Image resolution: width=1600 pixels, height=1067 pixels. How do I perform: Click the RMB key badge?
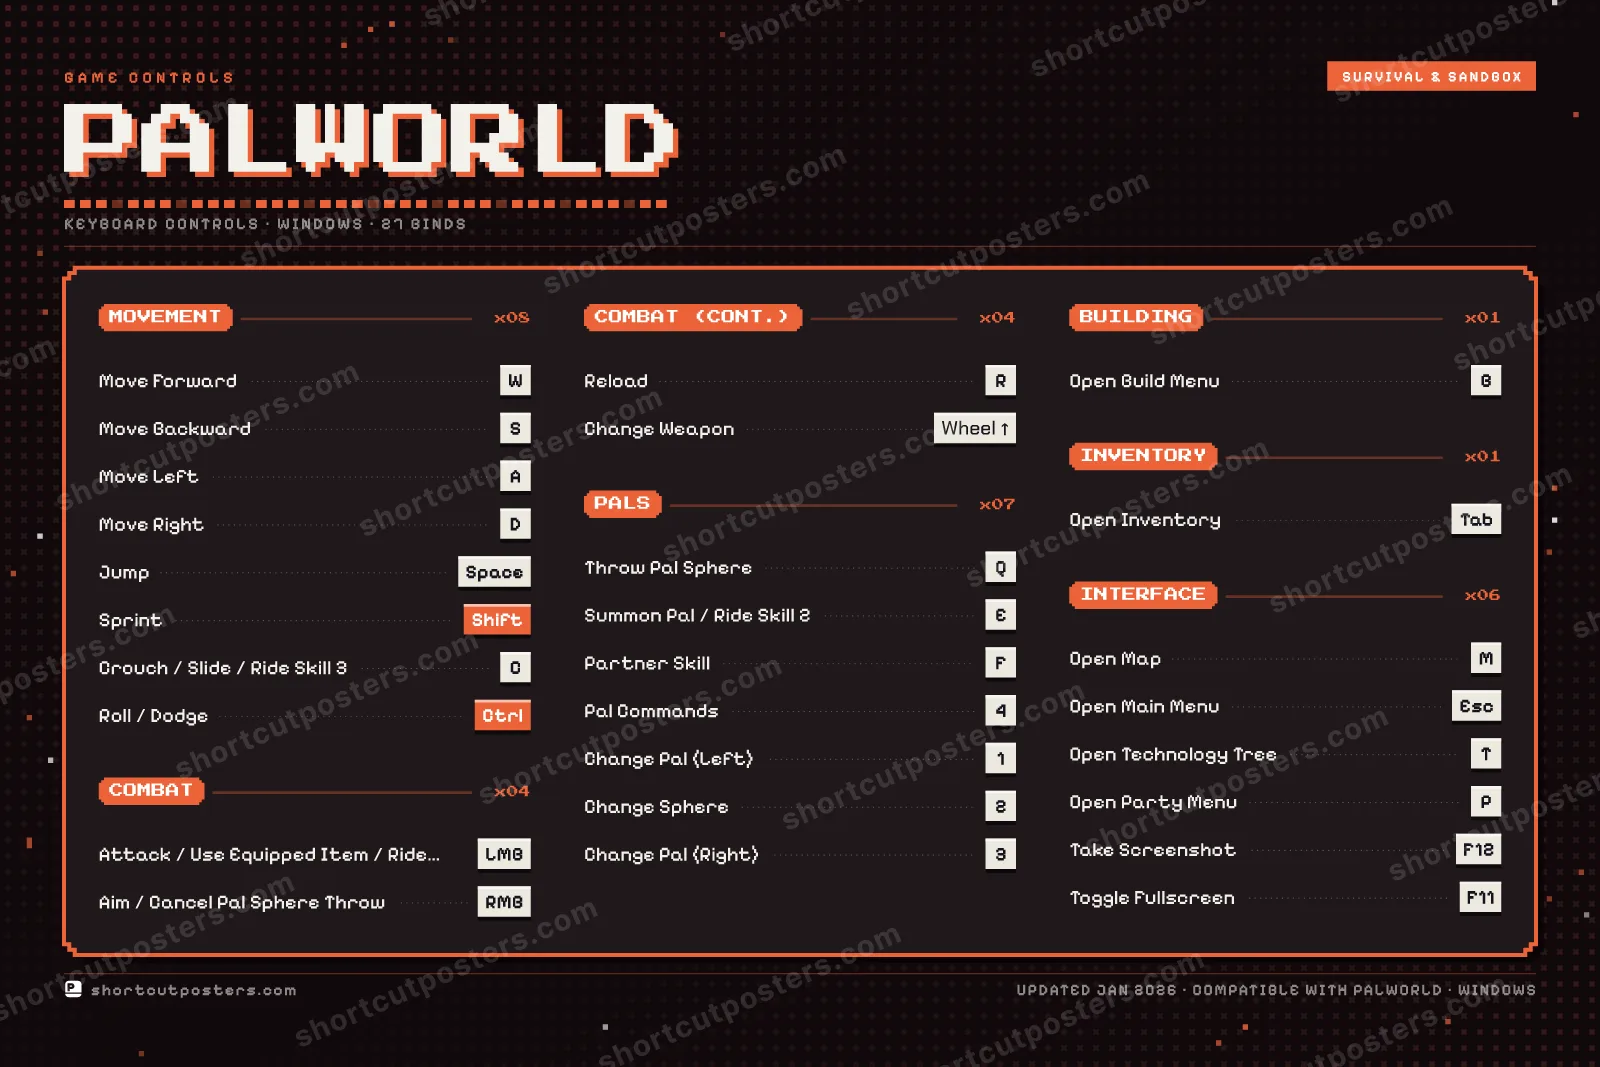coord(504,902)
